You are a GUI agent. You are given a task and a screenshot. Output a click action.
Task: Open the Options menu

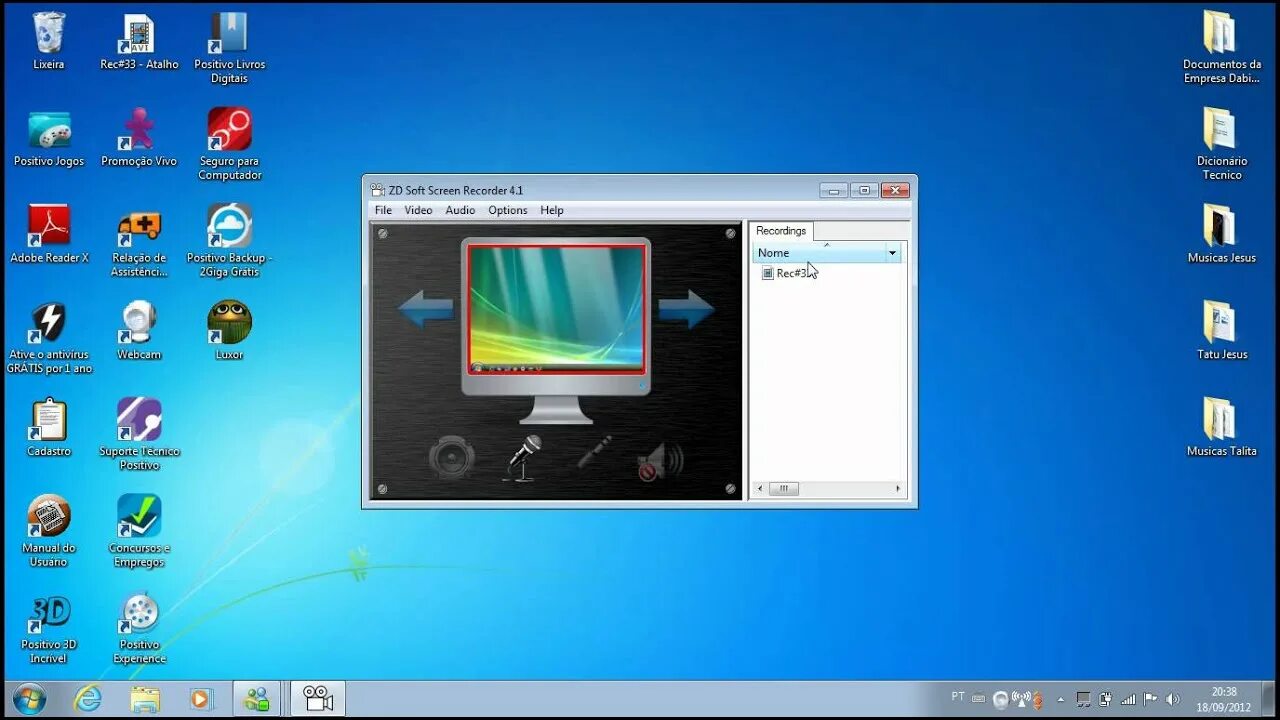pyautogui.click(x=507, y=210)
